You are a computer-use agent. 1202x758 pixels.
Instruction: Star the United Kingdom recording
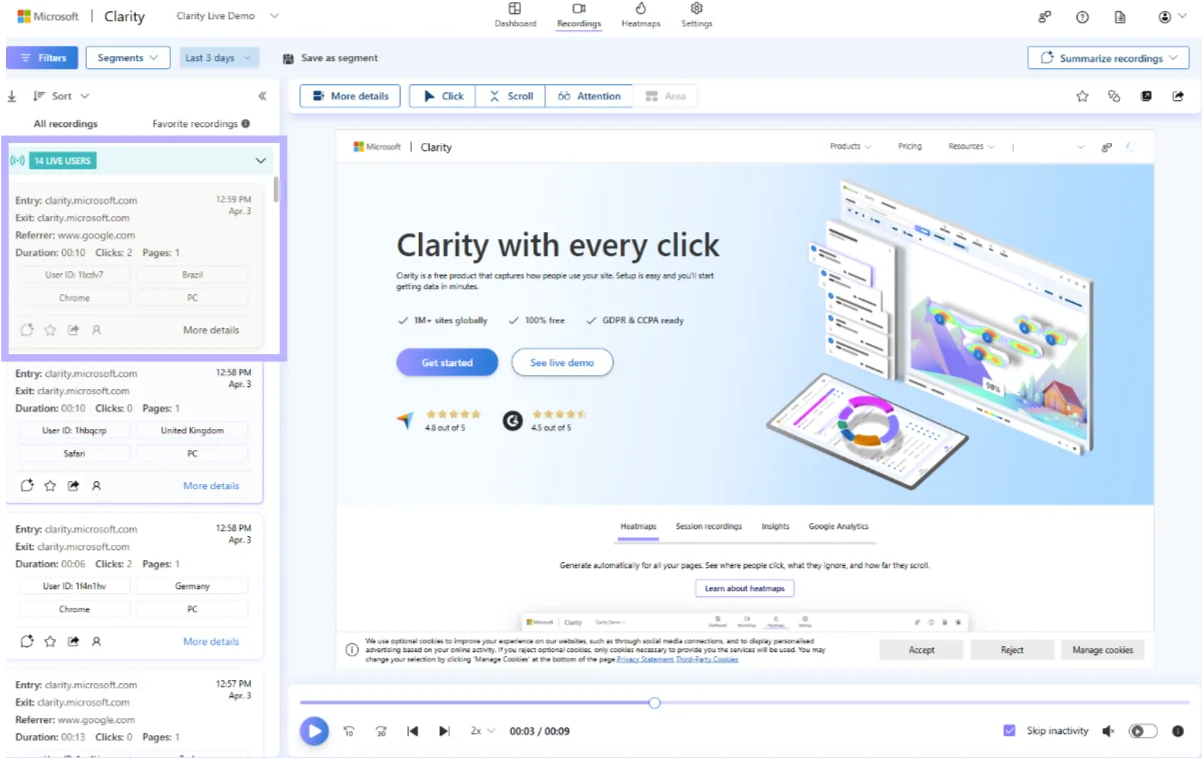pos(50,486)
